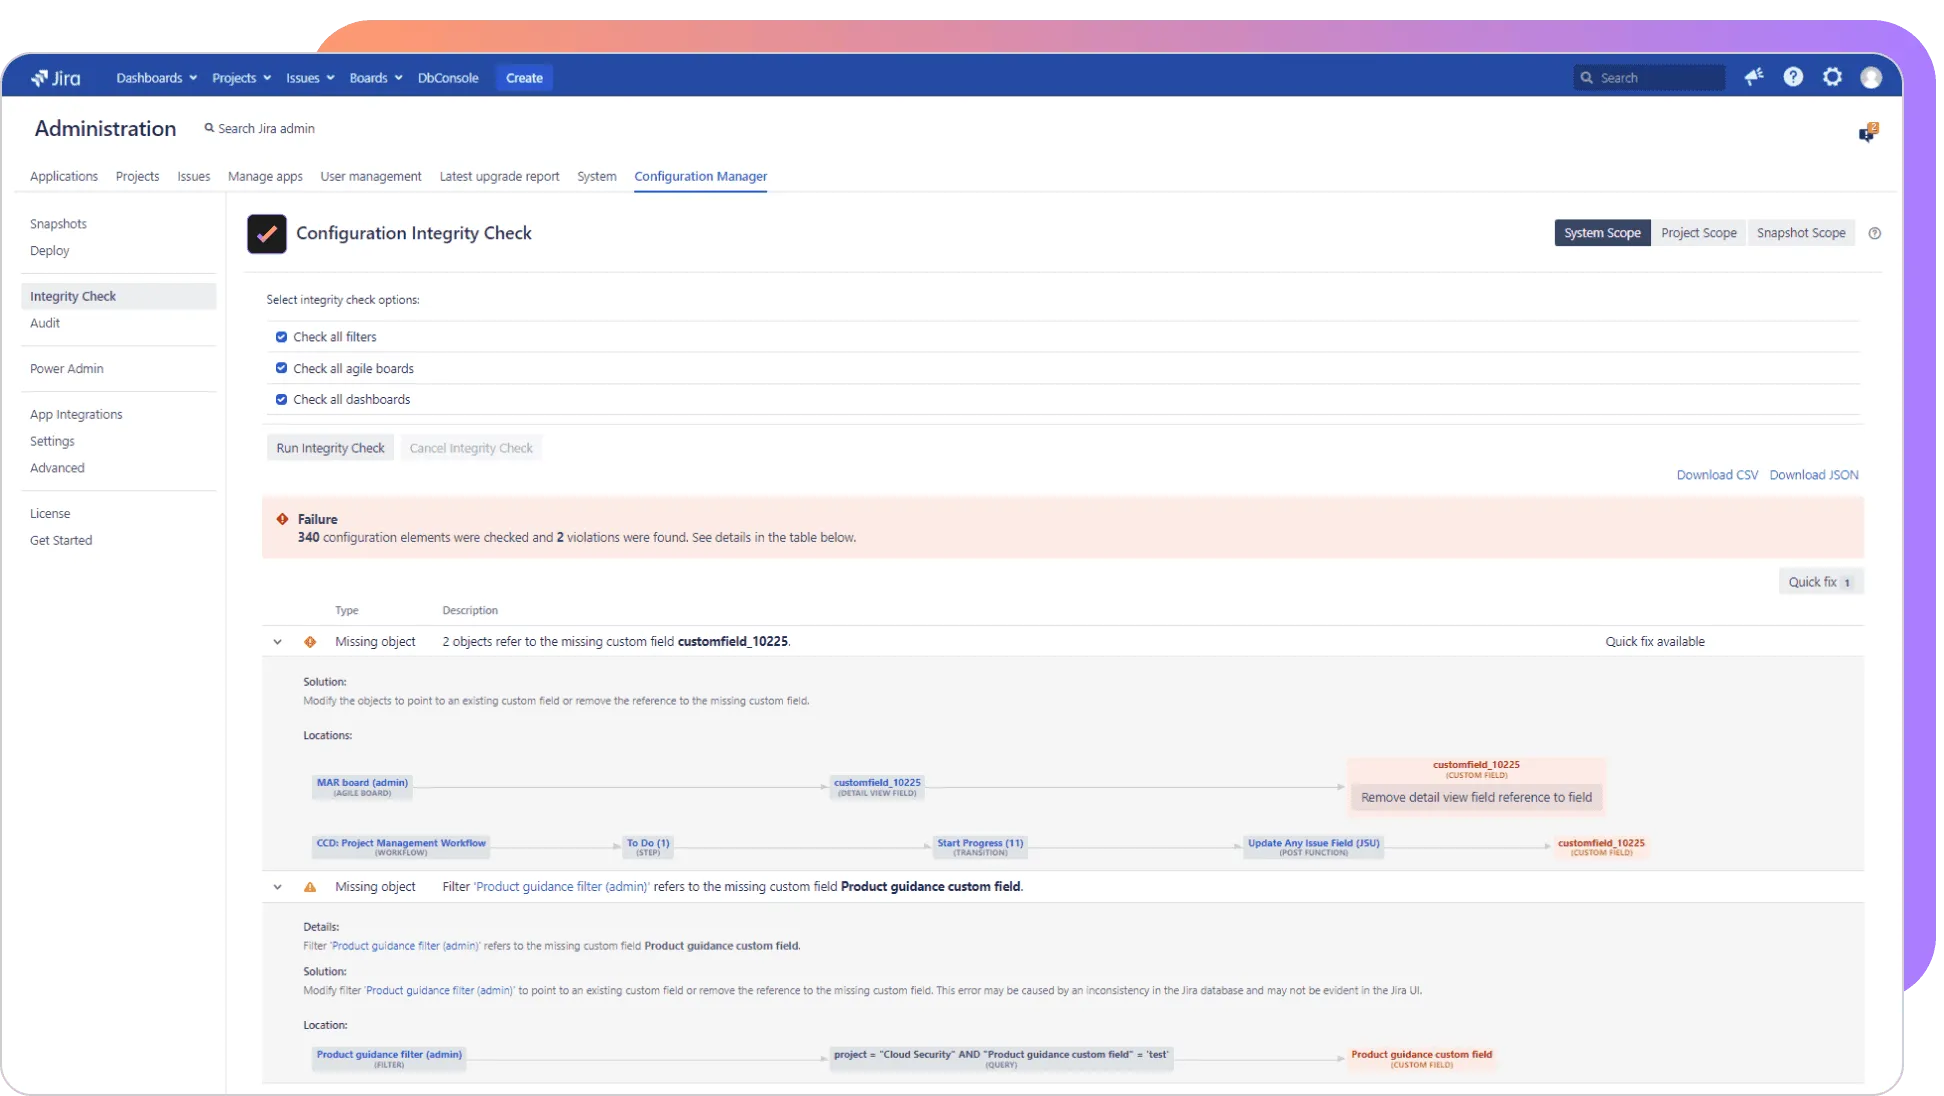Switch to Project Scope
This screenshot has width=1944, height=1096.
tap(1698, 233)
